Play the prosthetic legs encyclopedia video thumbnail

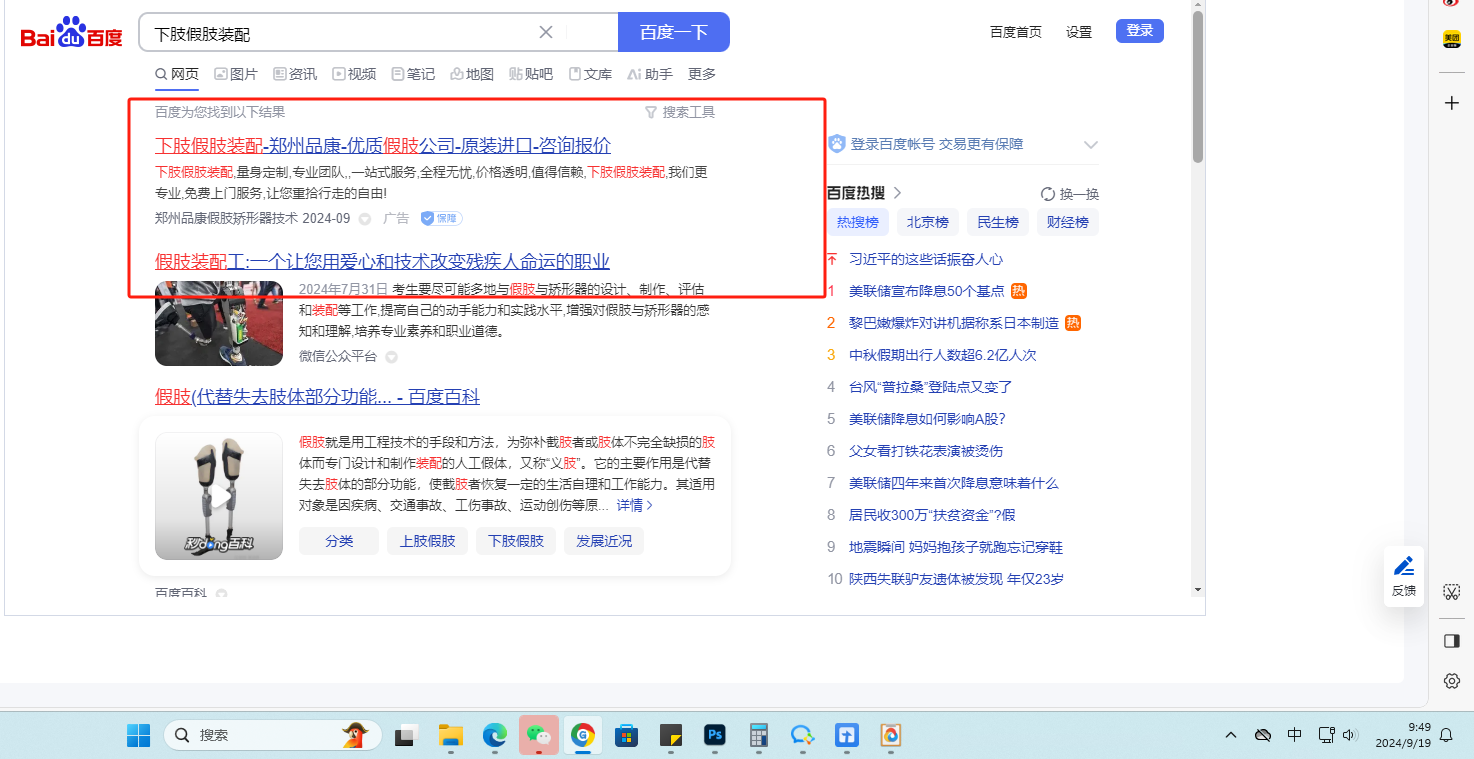coord(219,496)
